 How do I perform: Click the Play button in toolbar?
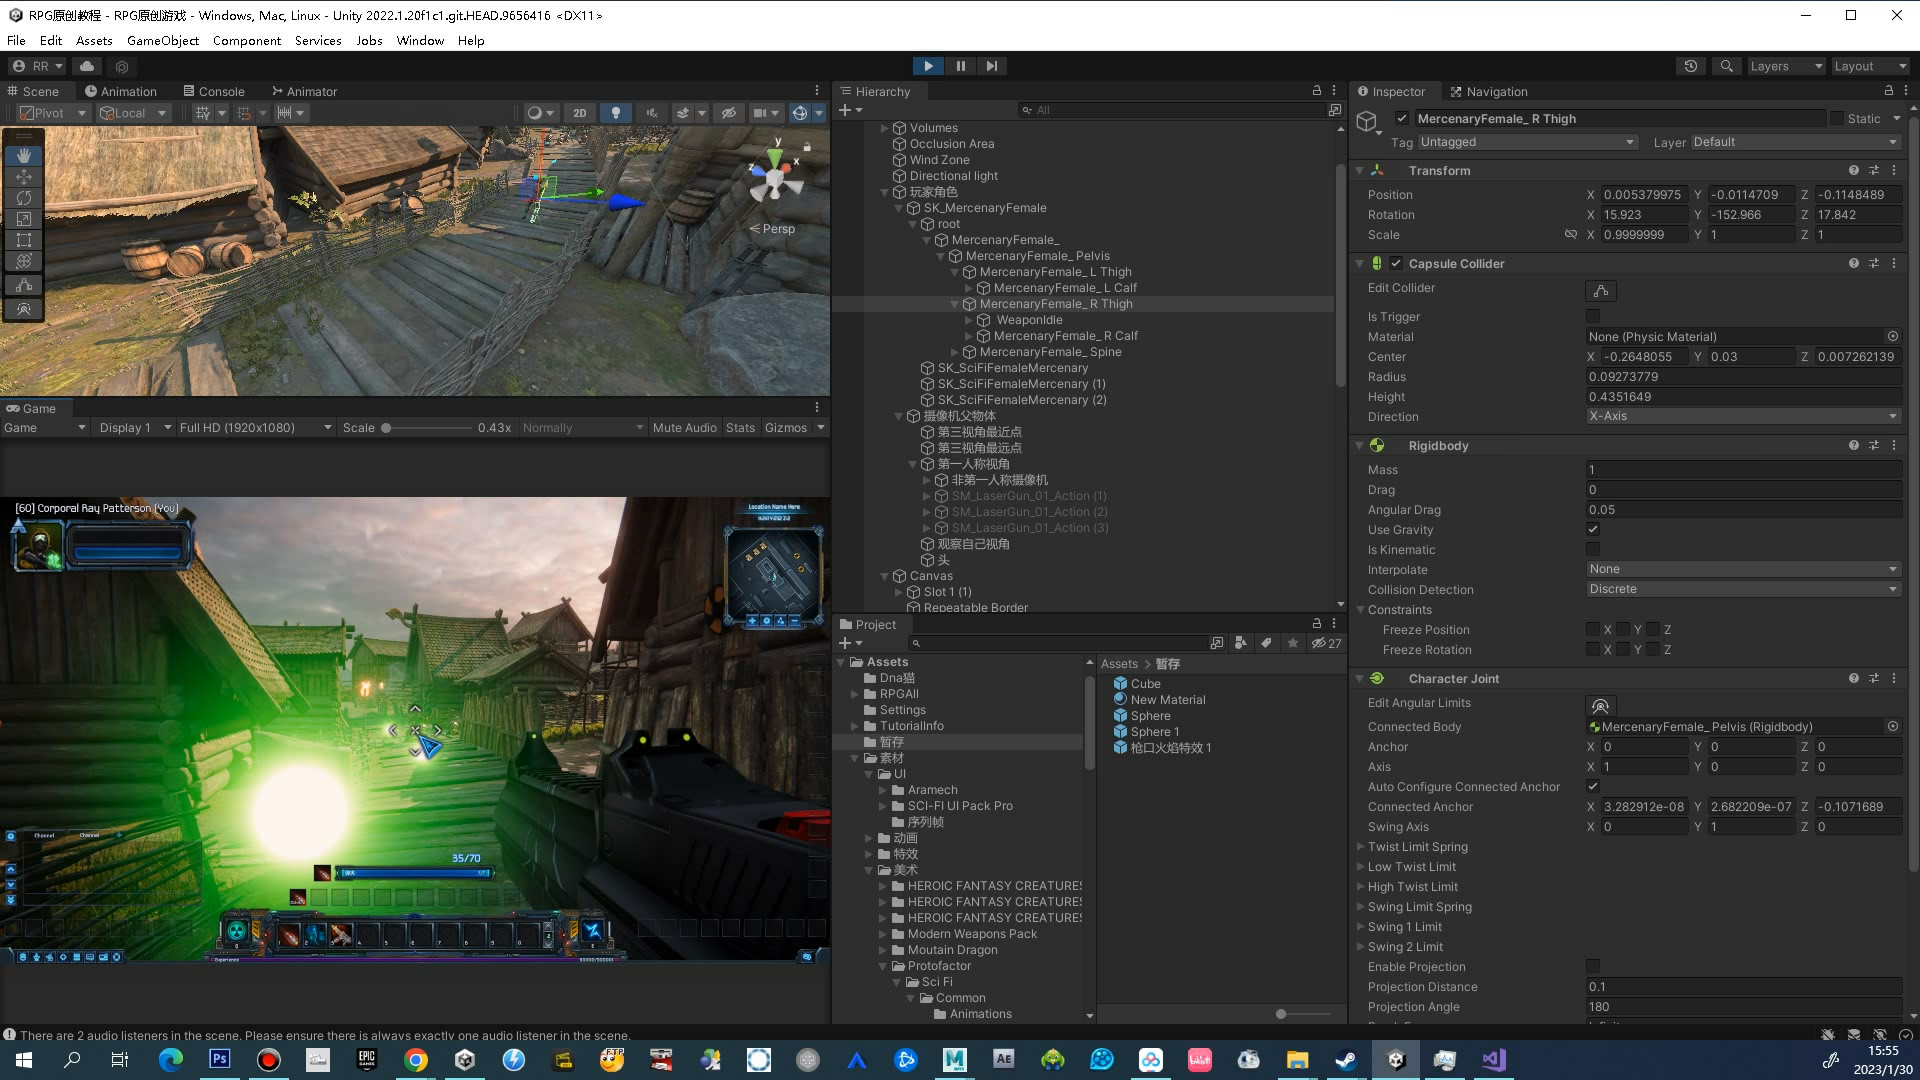[x=928, y=66]
